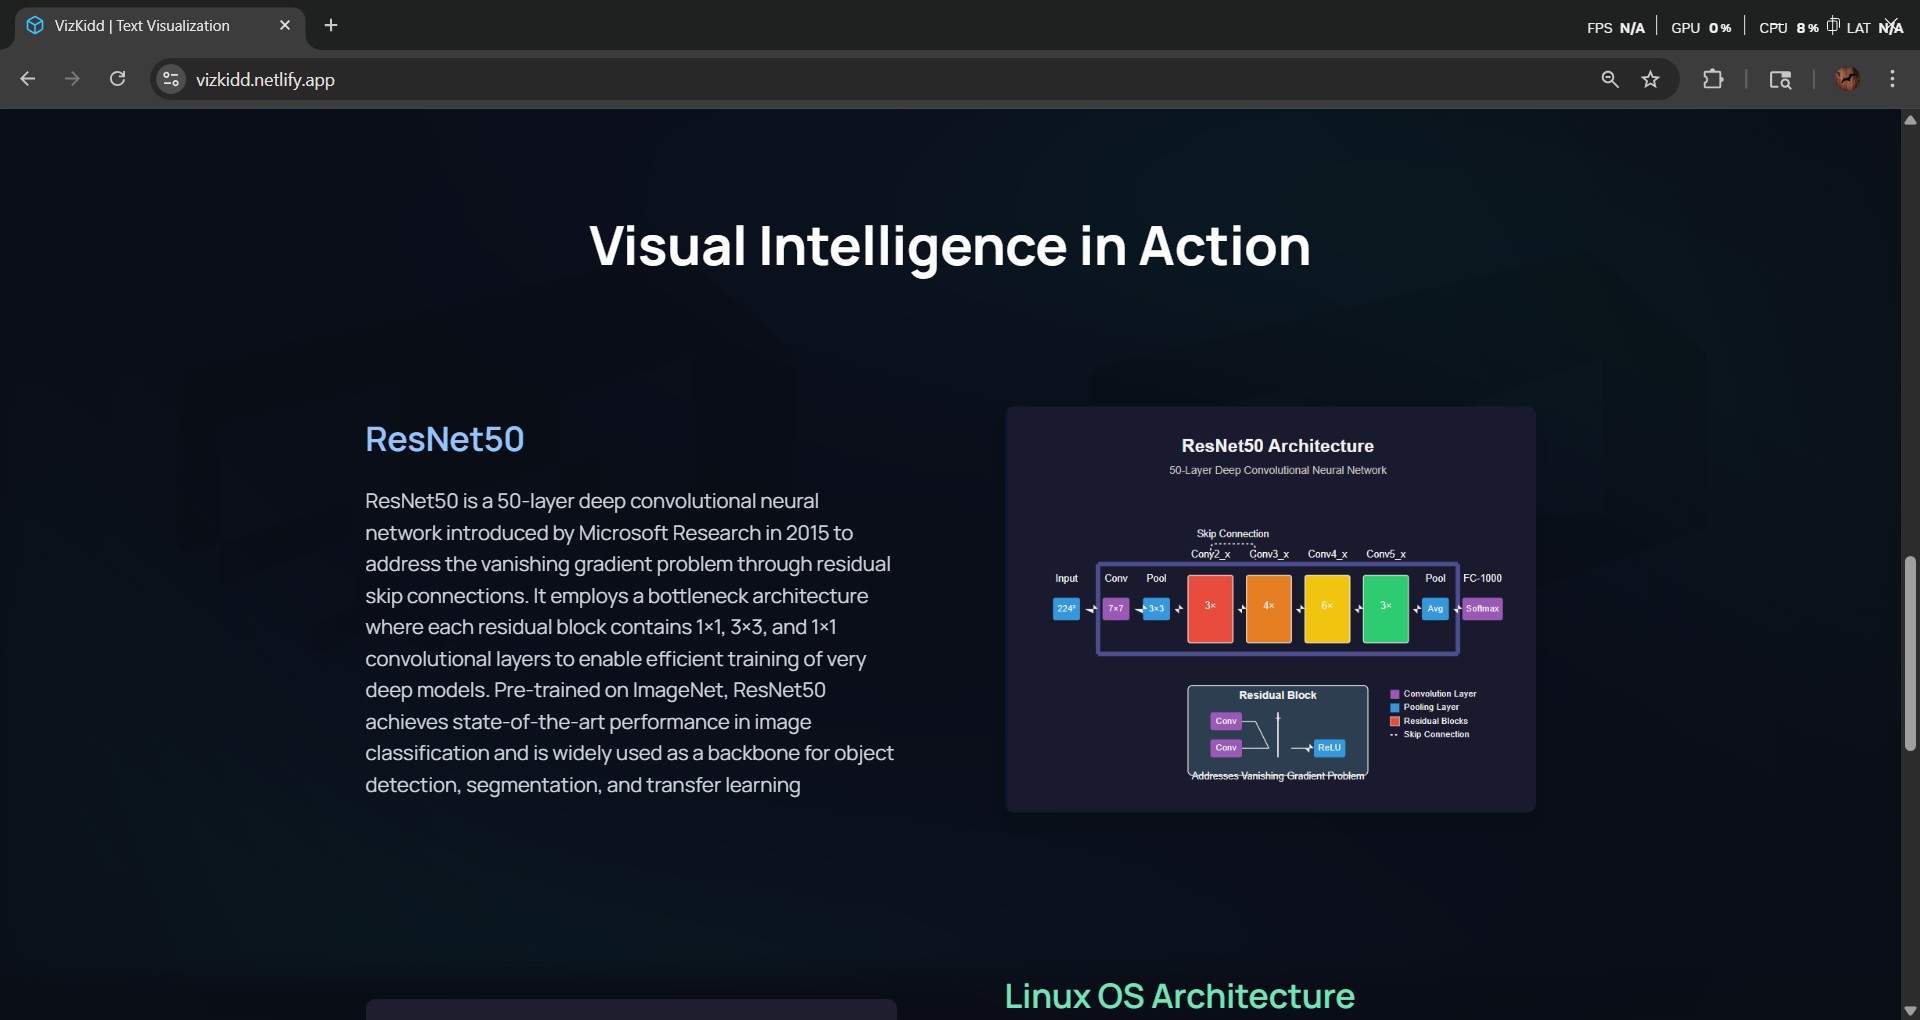This screenshot has width=1920, height=1020.
Task: Click the purple Convolution Layer legend swatch
Action: coord(1395,694)
